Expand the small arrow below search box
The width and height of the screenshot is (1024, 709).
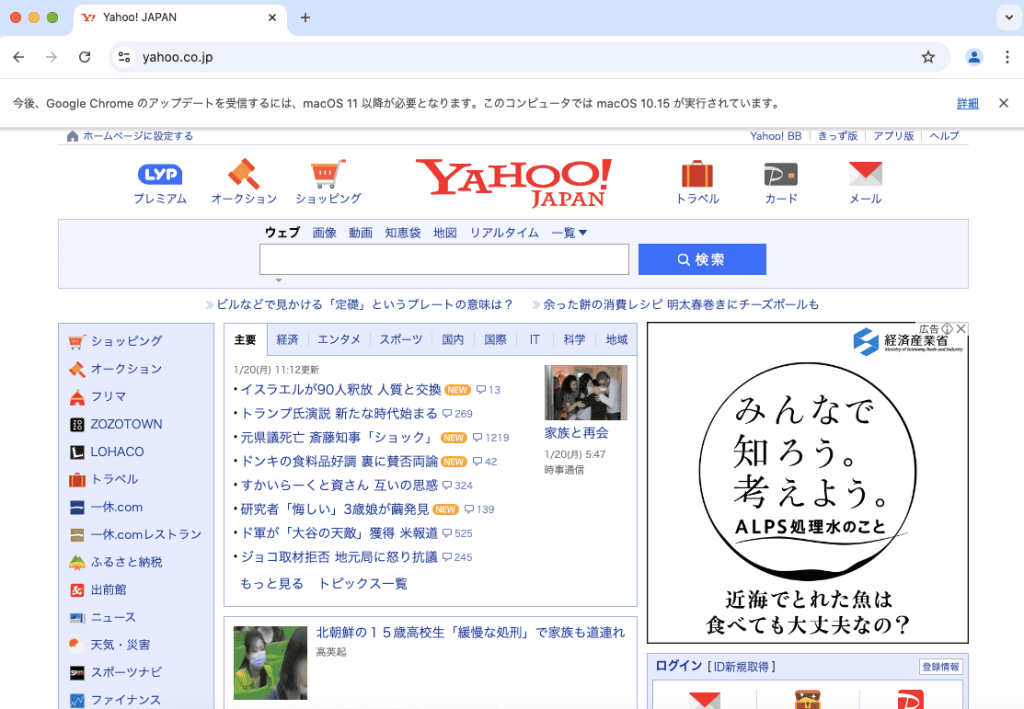tap(279, 280)
